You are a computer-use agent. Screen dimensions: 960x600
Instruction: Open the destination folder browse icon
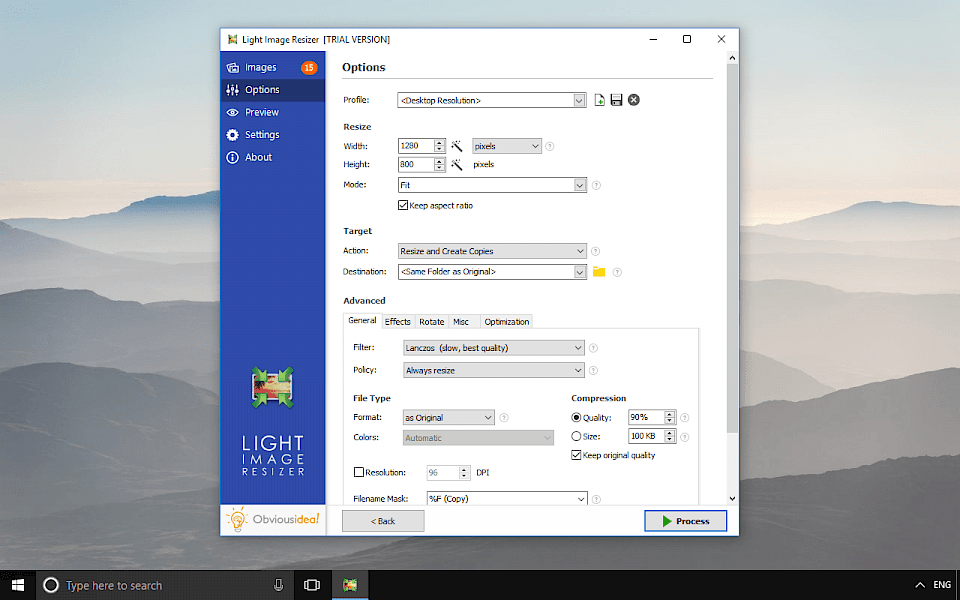(599, 271)
